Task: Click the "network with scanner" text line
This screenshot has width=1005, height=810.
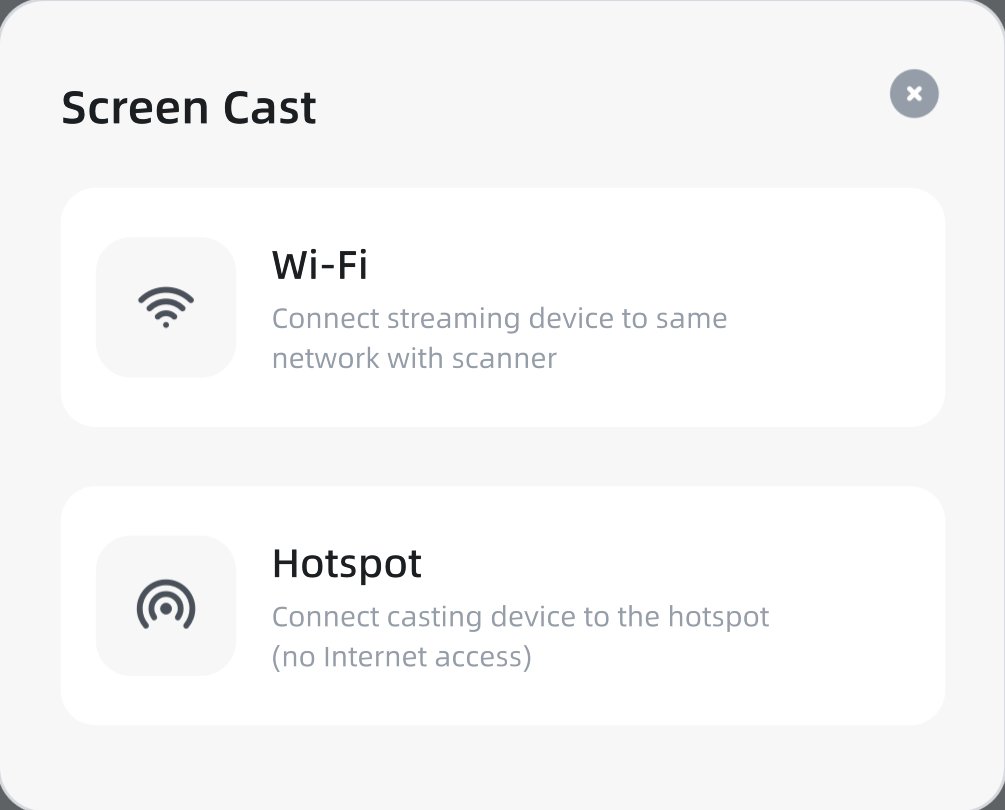Action: (414, 359)
